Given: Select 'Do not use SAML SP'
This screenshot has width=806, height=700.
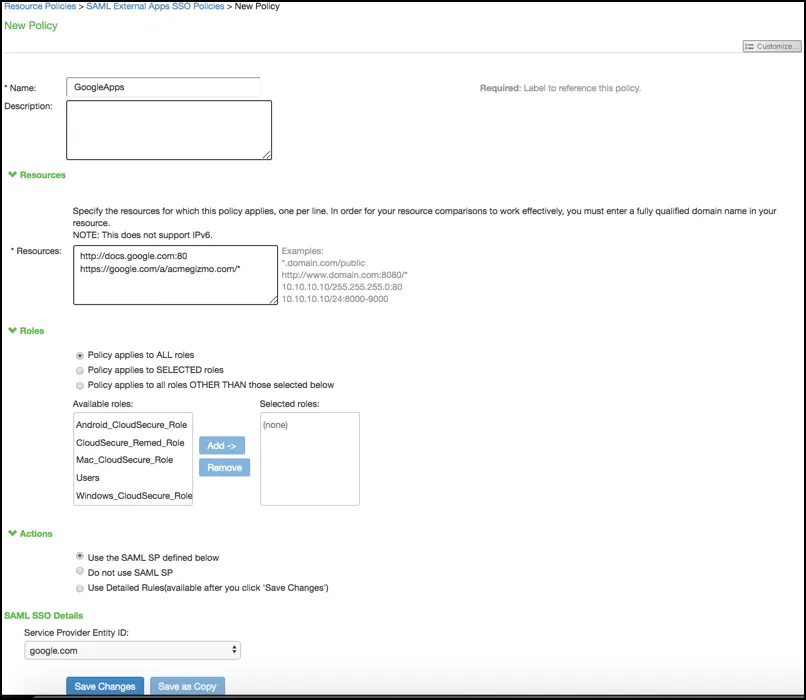Looking at the screenshot, I should coord(80,571).
